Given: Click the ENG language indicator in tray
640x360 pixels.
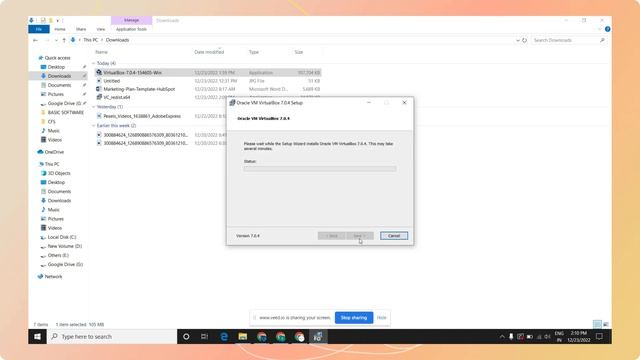Looking at the screenshot, I should pyautogui.click(x=559, y=336).
